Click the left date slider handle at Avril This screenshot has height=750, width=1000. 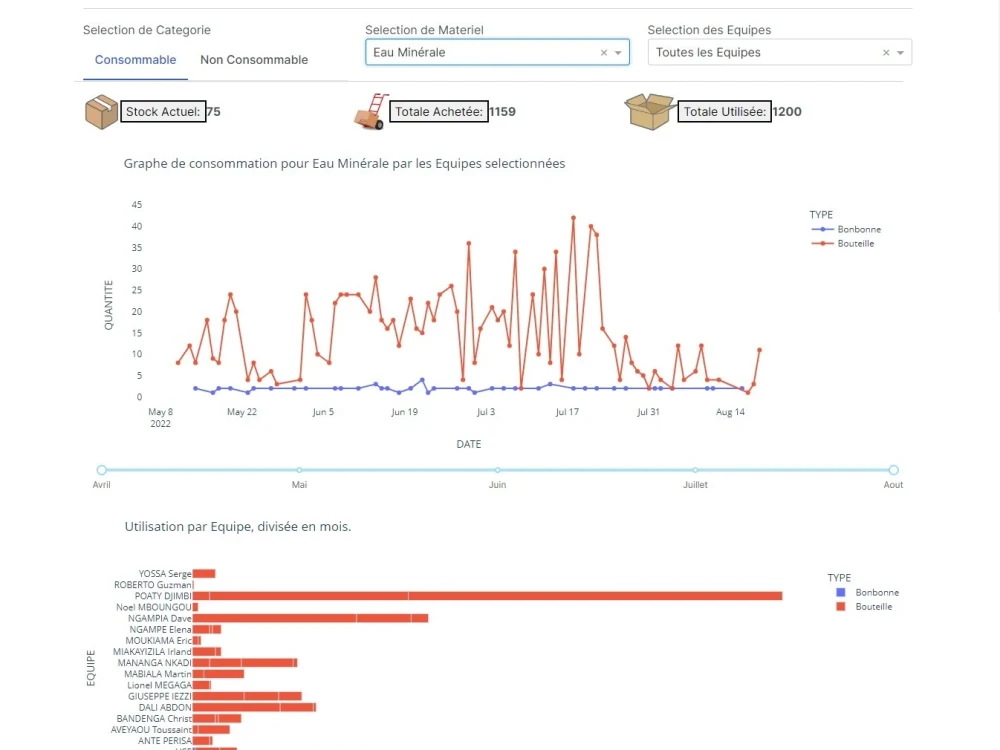click(x=101, y=469)
